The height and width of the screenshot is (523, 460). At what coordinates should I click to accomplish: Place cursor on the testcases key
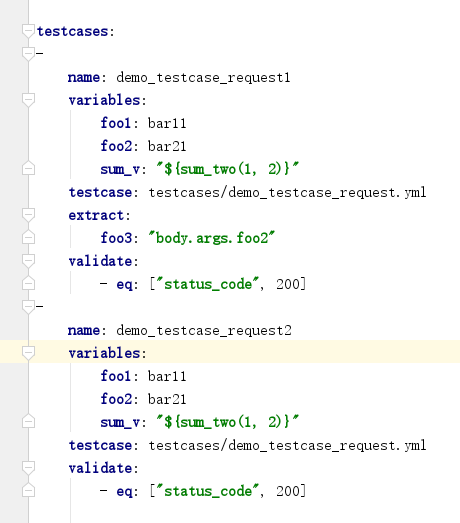click(73, 31)
